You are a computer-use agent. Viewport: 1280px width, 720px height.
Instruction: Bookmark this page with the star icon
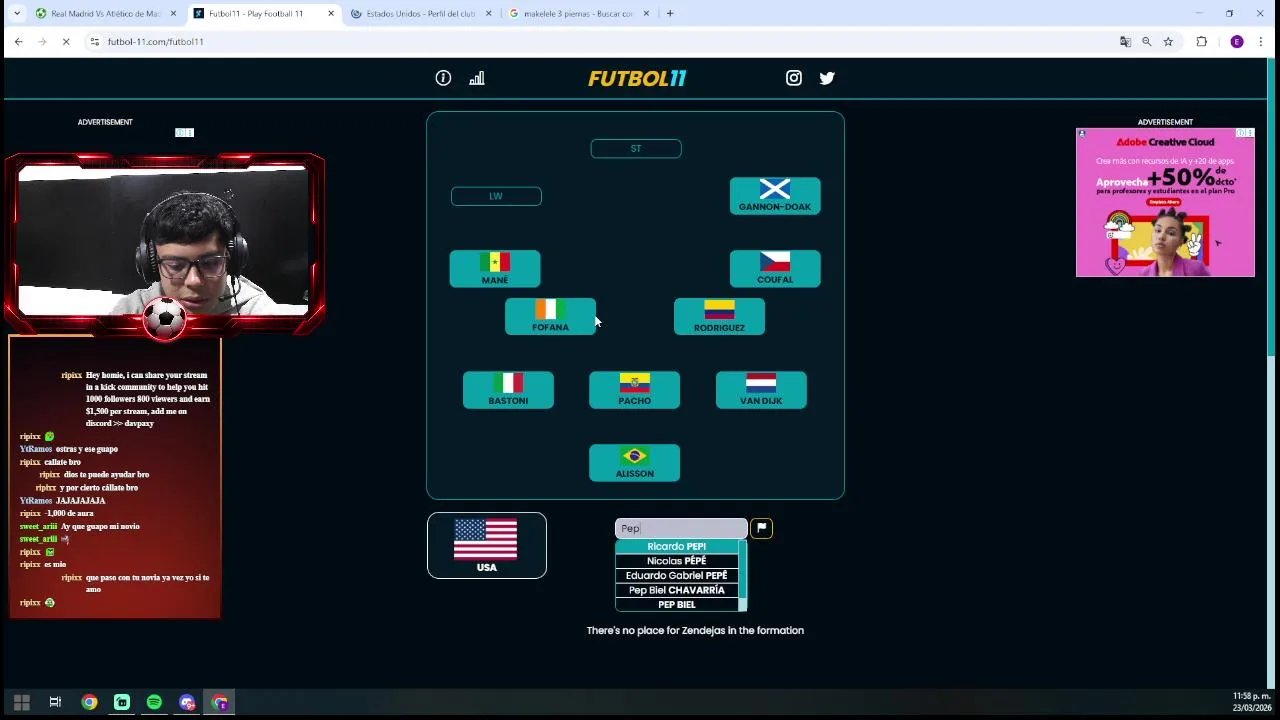pyautogui.click(x=1167, y=41)
